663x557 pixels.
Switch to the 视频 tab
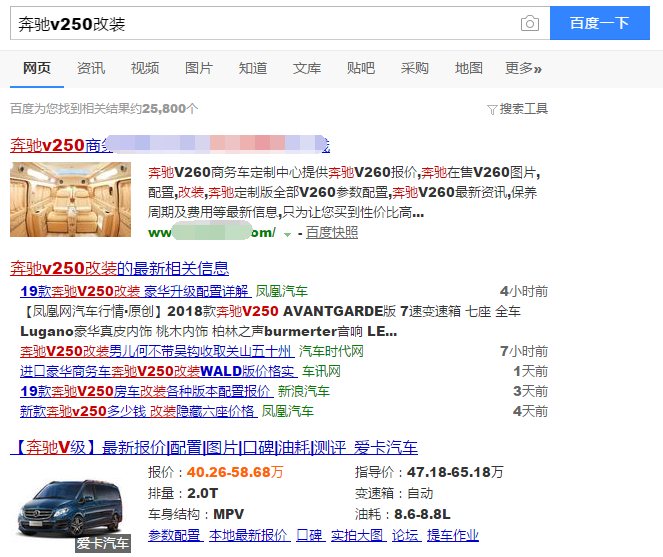145,68
